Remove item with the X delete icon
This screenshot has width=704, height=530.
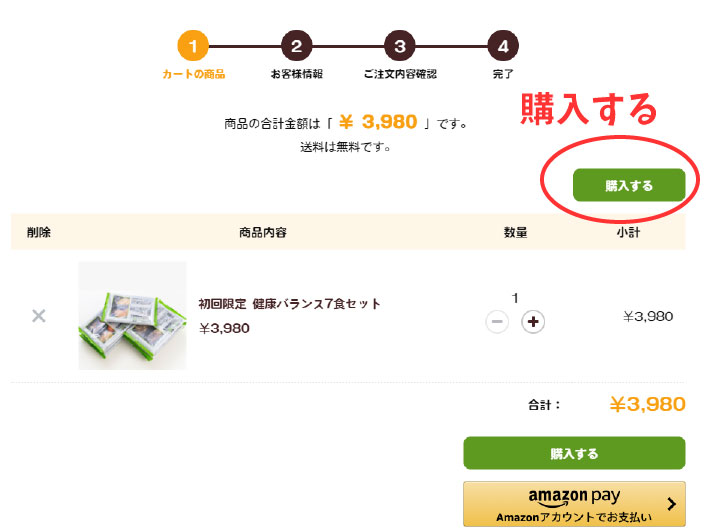tap(39, 316)
